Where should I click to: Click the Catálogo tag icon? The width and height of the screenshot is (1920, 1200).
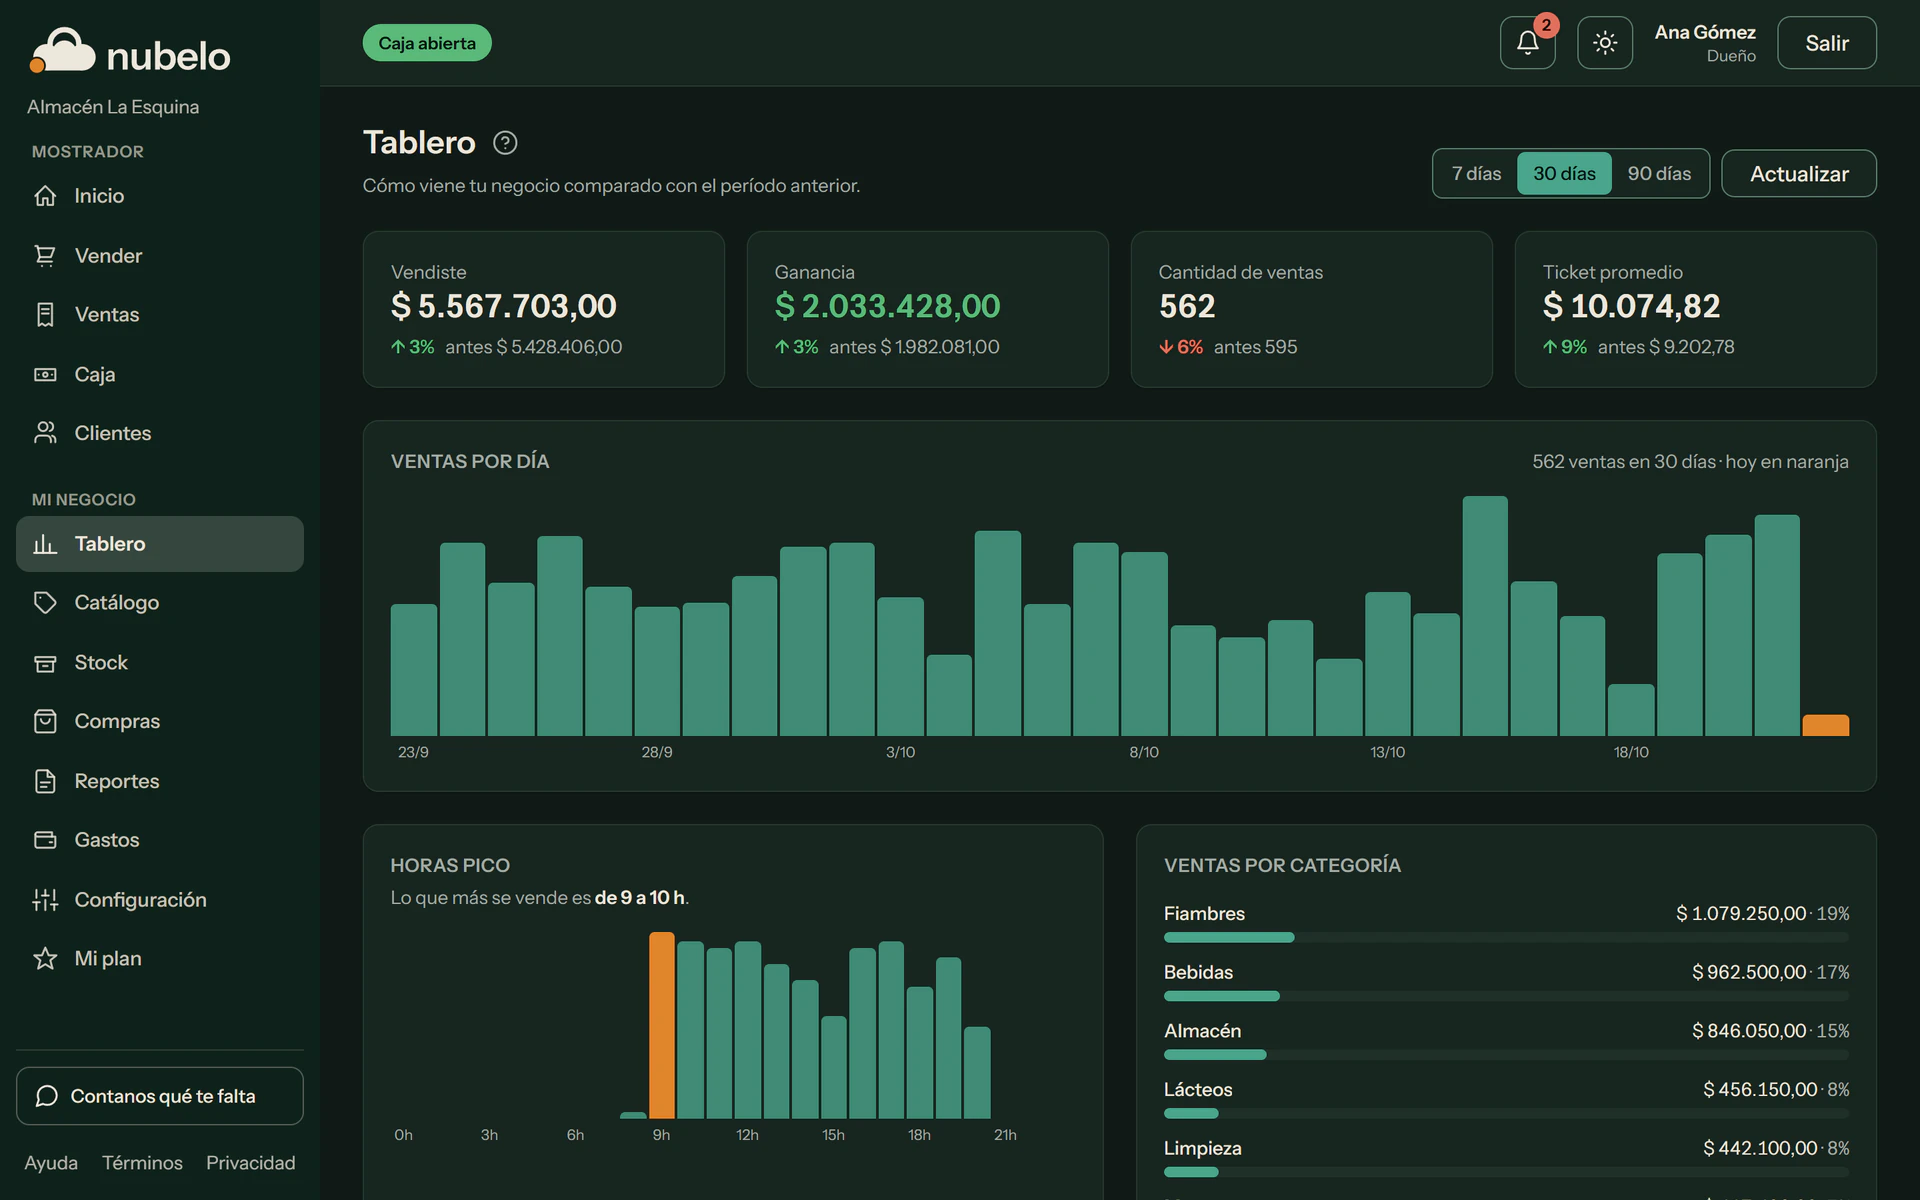[x=45, y=603]
